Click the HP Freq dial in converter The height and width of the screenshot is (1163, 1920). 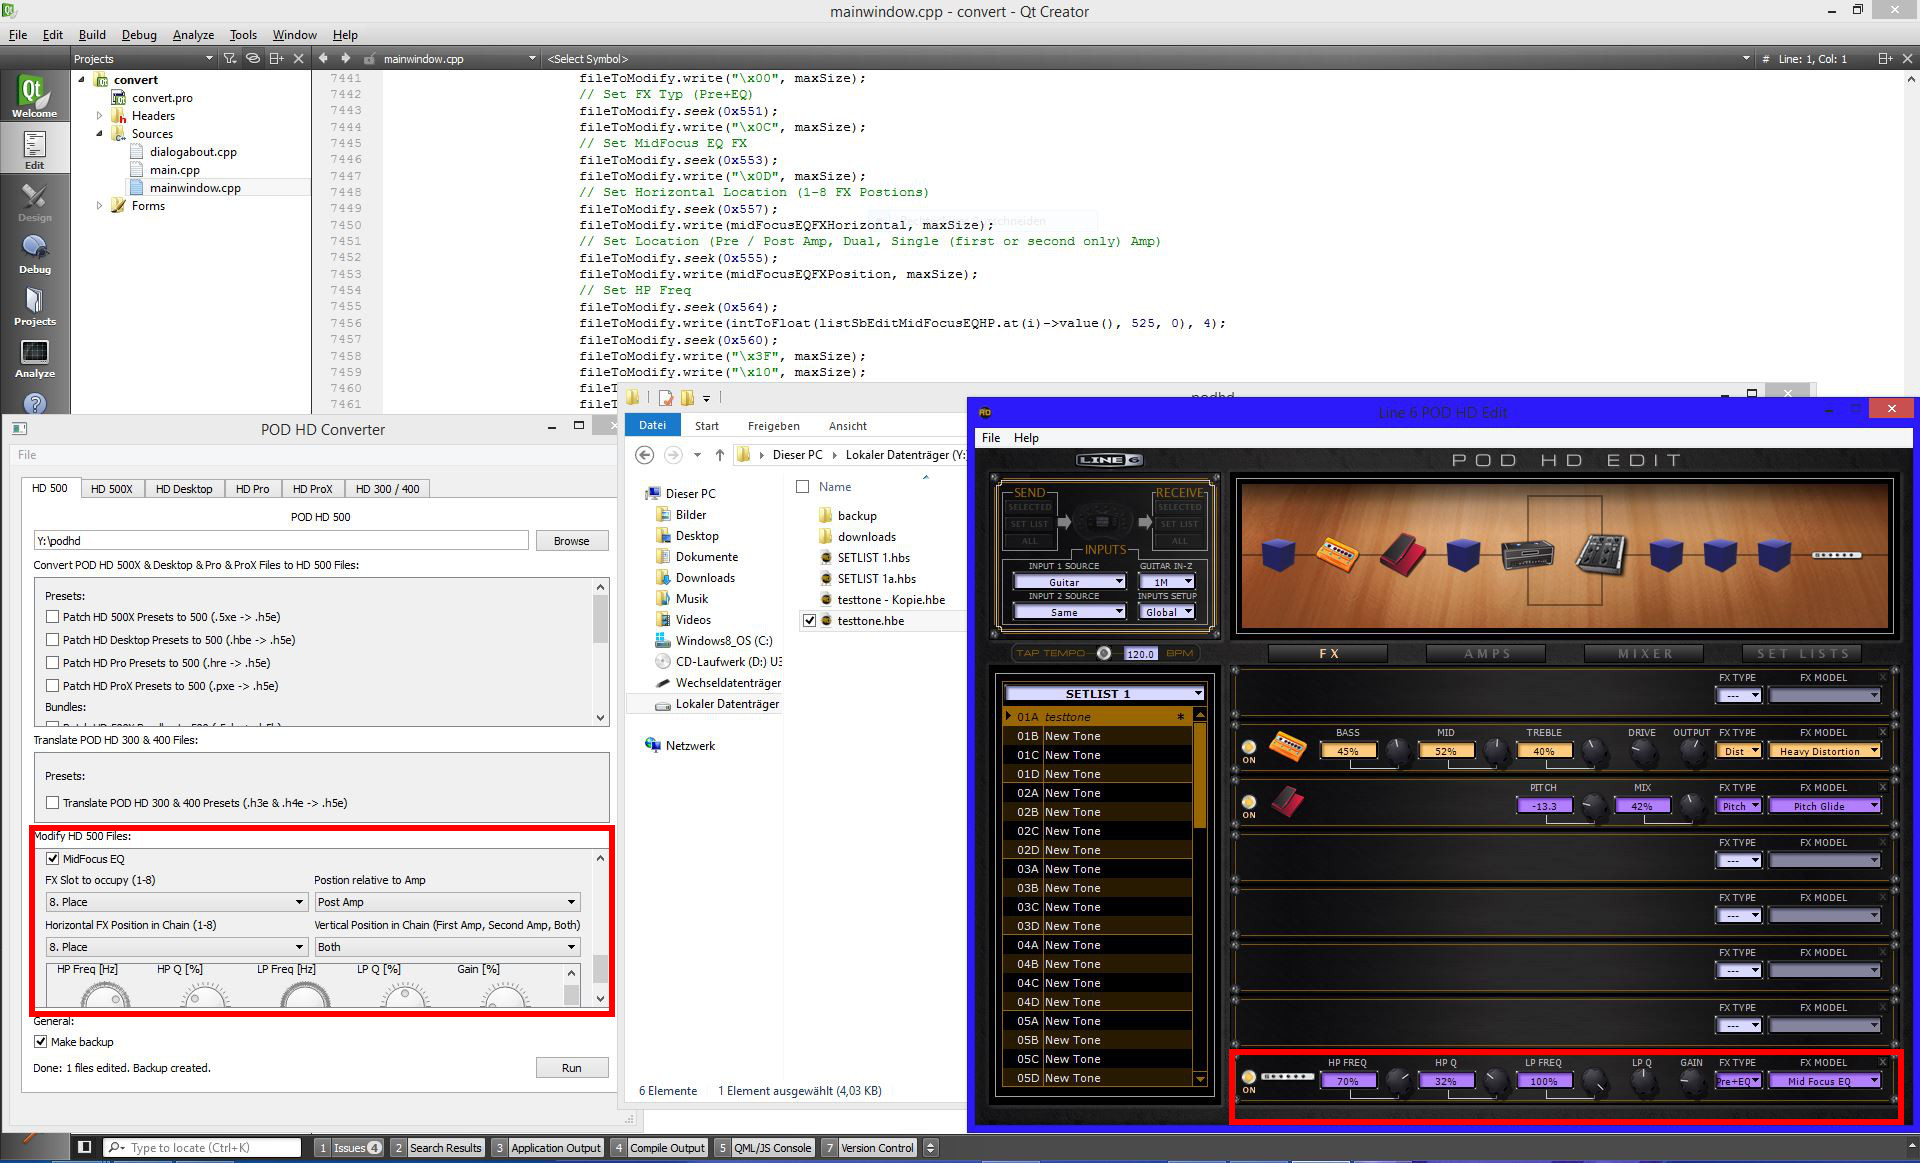tap(105, 995)
